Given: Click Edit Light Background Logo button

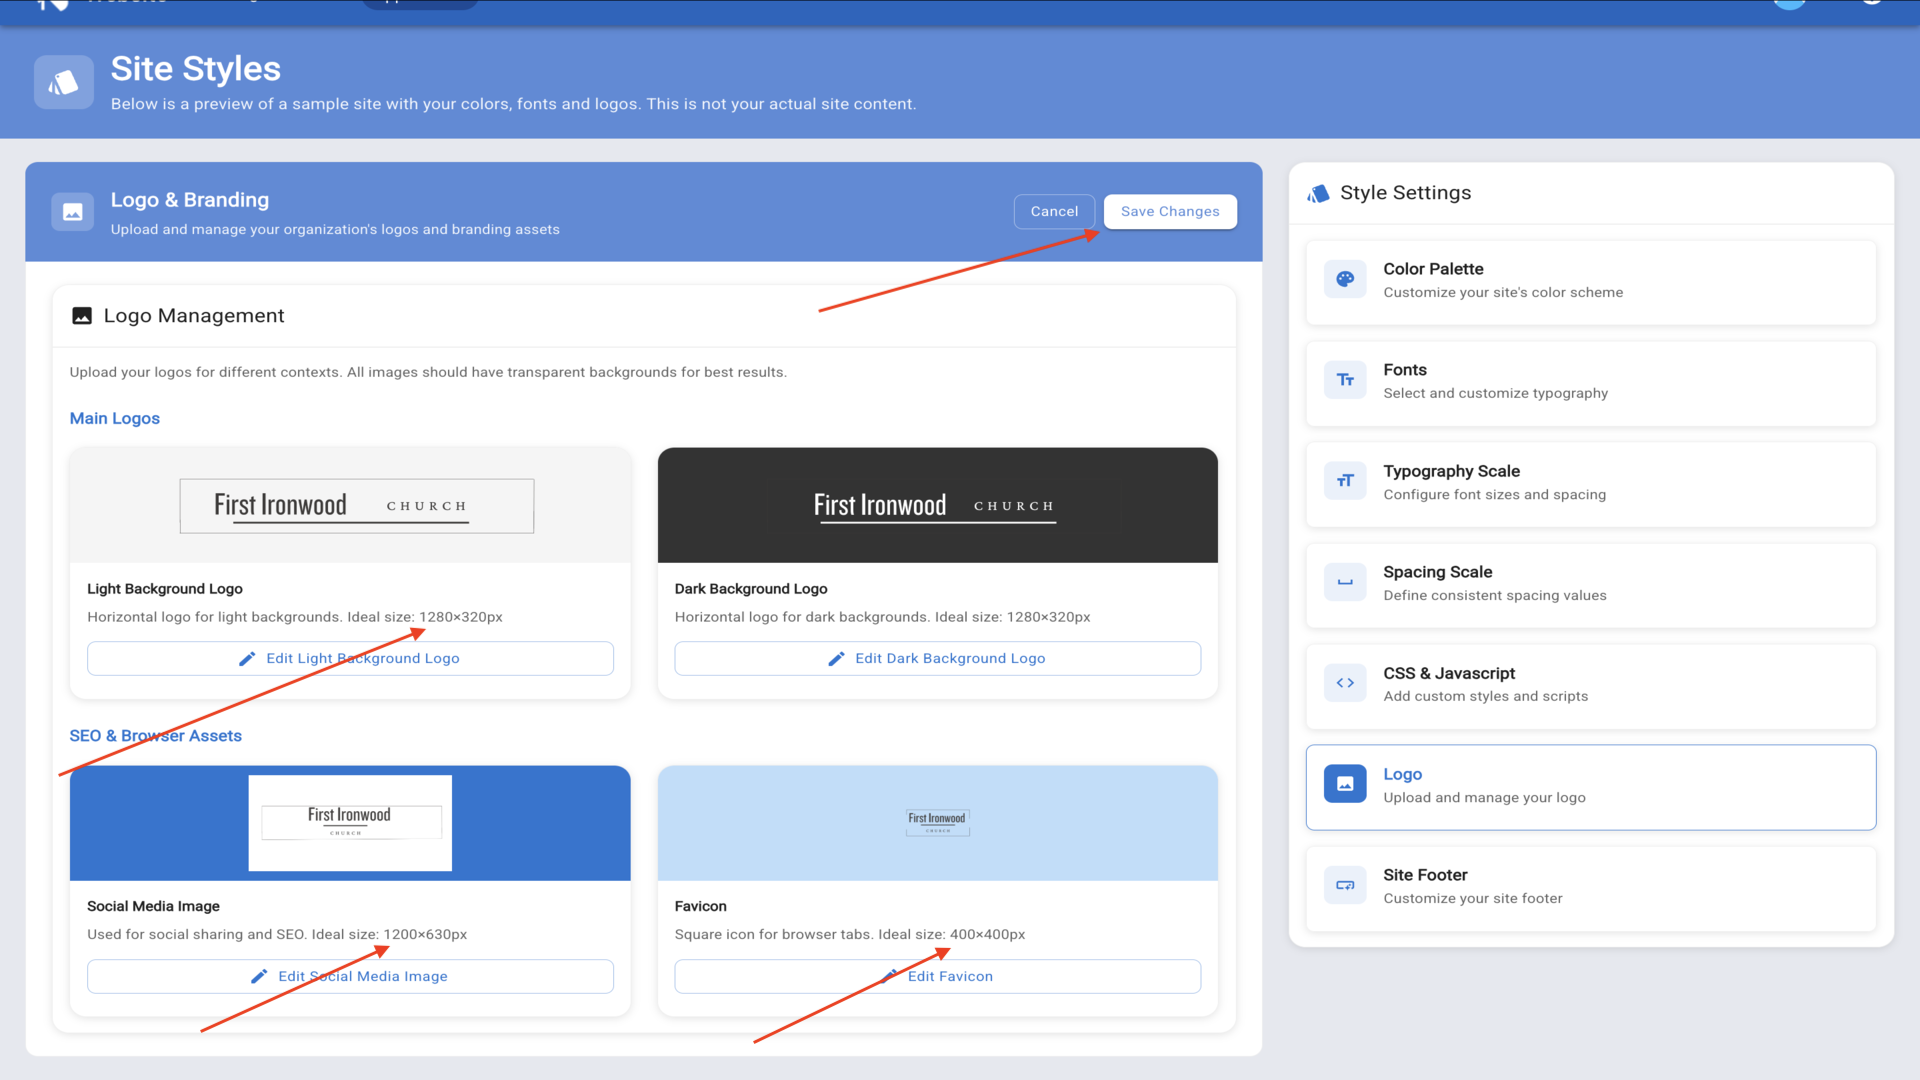Looking at the screenshot, I should 350,659.
